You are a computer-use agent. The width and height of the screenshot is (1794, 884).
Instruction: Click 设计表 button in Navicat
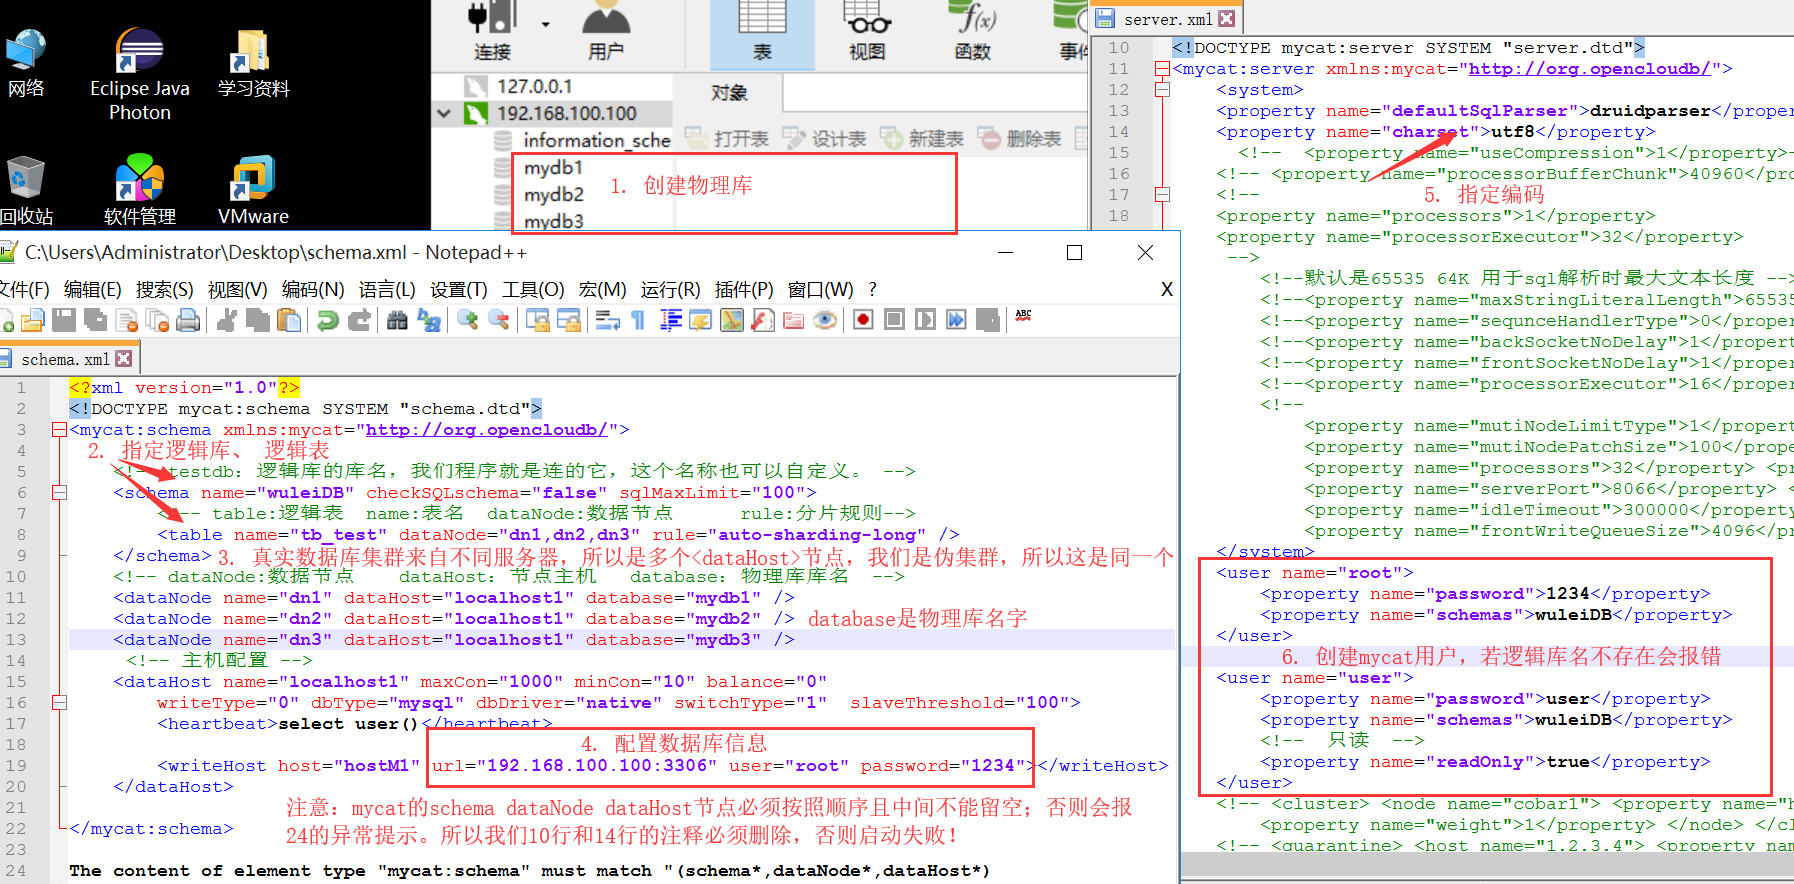click(x=825, y=139)
